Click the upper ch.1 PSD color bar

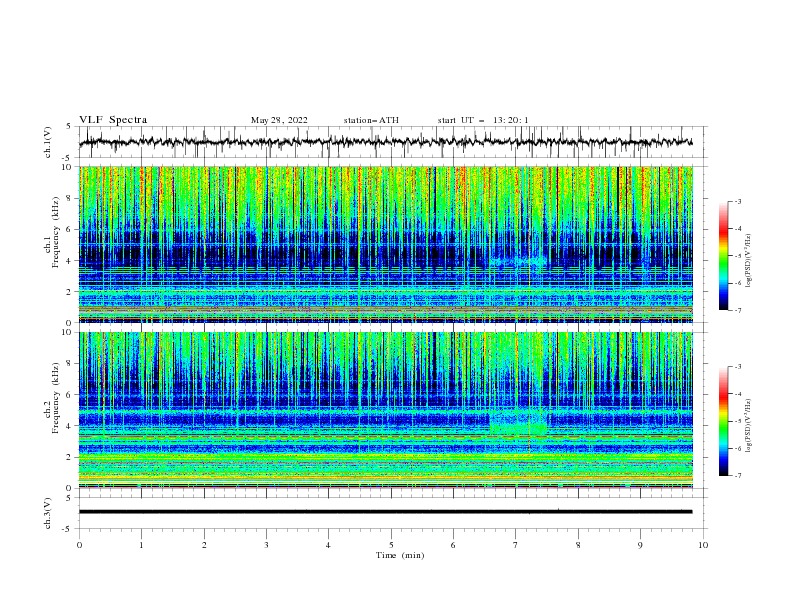pos(724,256)
